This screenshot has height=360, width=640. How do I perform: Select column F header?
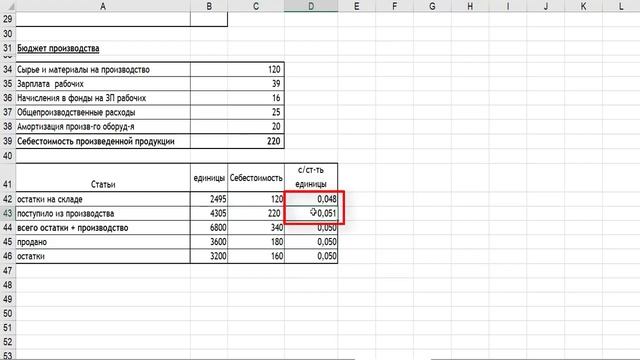394,6
